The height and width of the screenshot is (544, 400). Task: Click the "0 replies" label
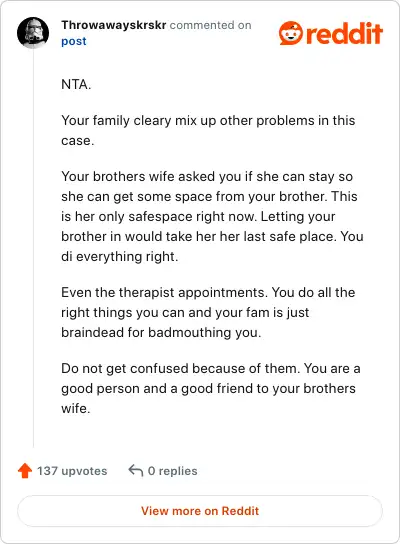coord(172,471)
